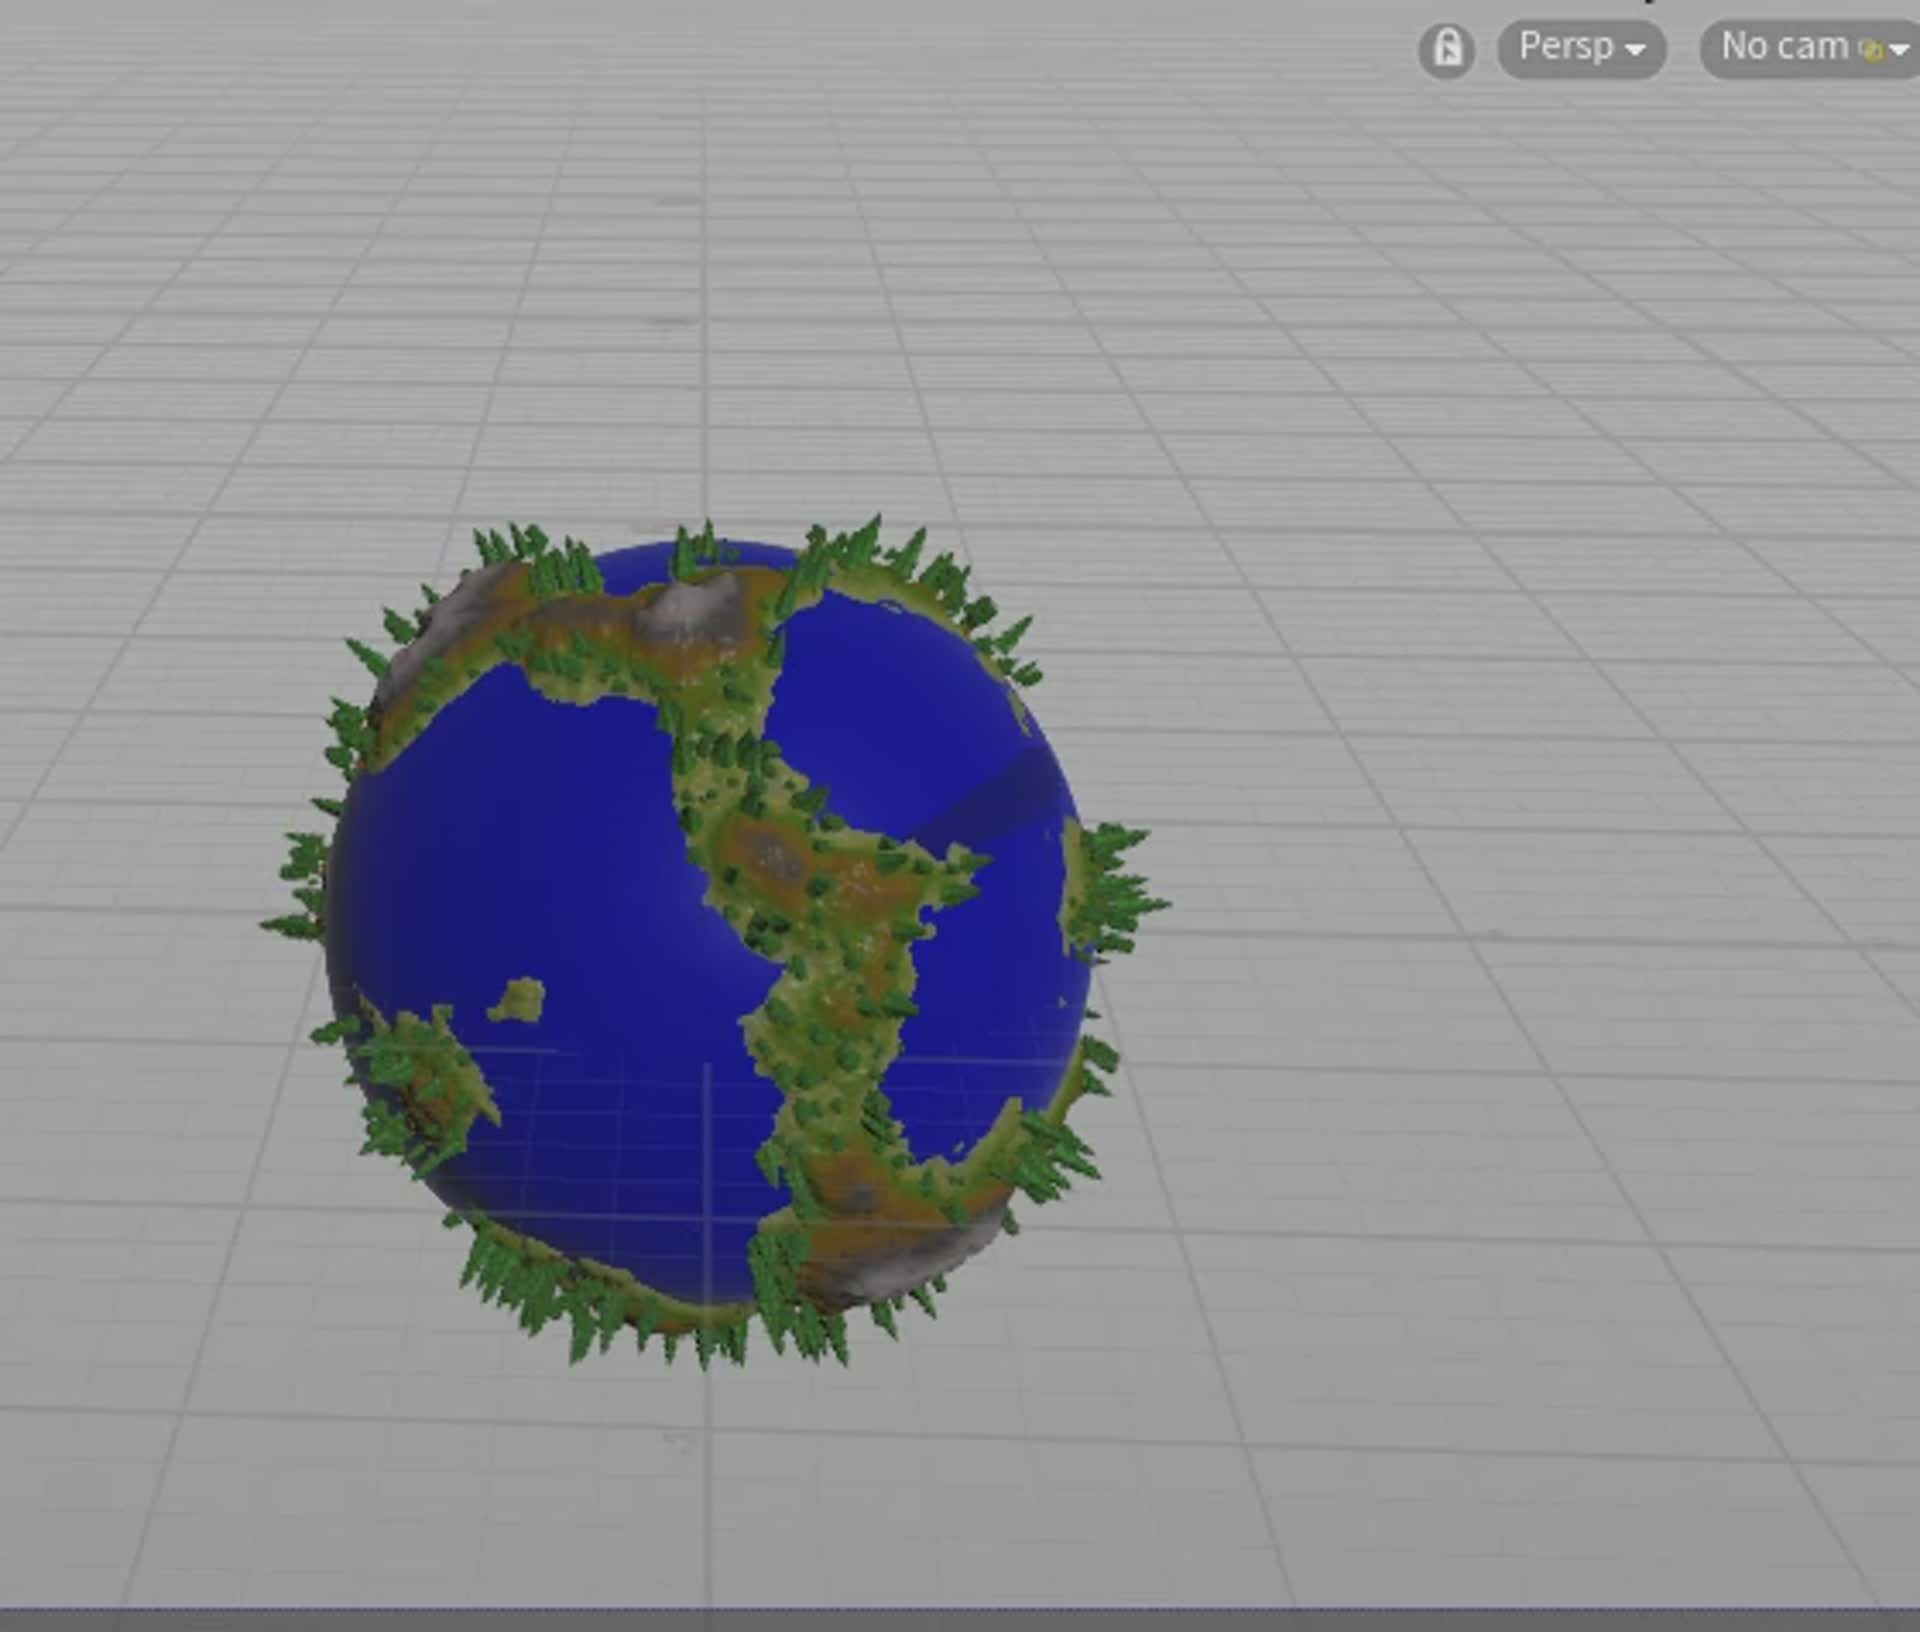Click the timeline strip at the screen bottom
The height and width of the screenshot is (1632, 1920).
960,1620
